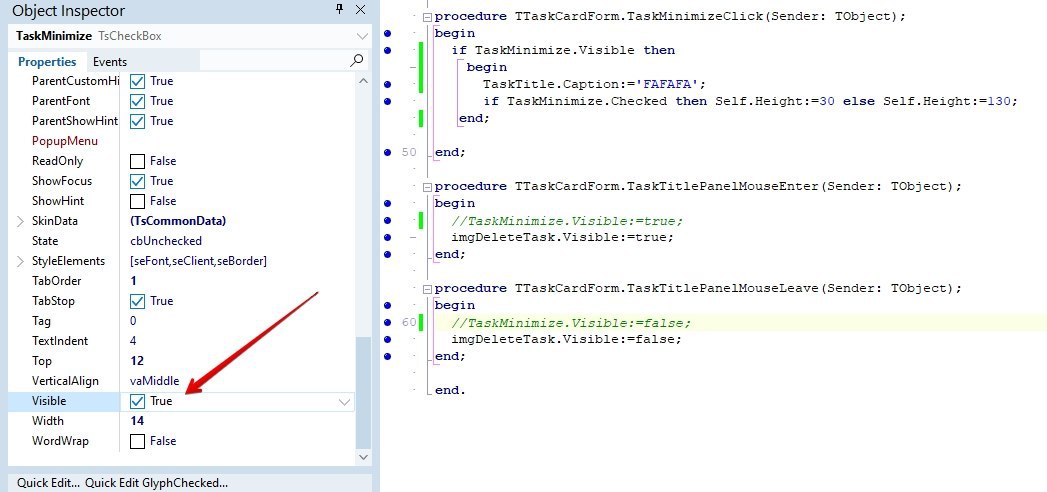Click gutter dot beside imgDeleteTask.Visible:=true line
The image size is (1047, 492).
tap(387, 237)
